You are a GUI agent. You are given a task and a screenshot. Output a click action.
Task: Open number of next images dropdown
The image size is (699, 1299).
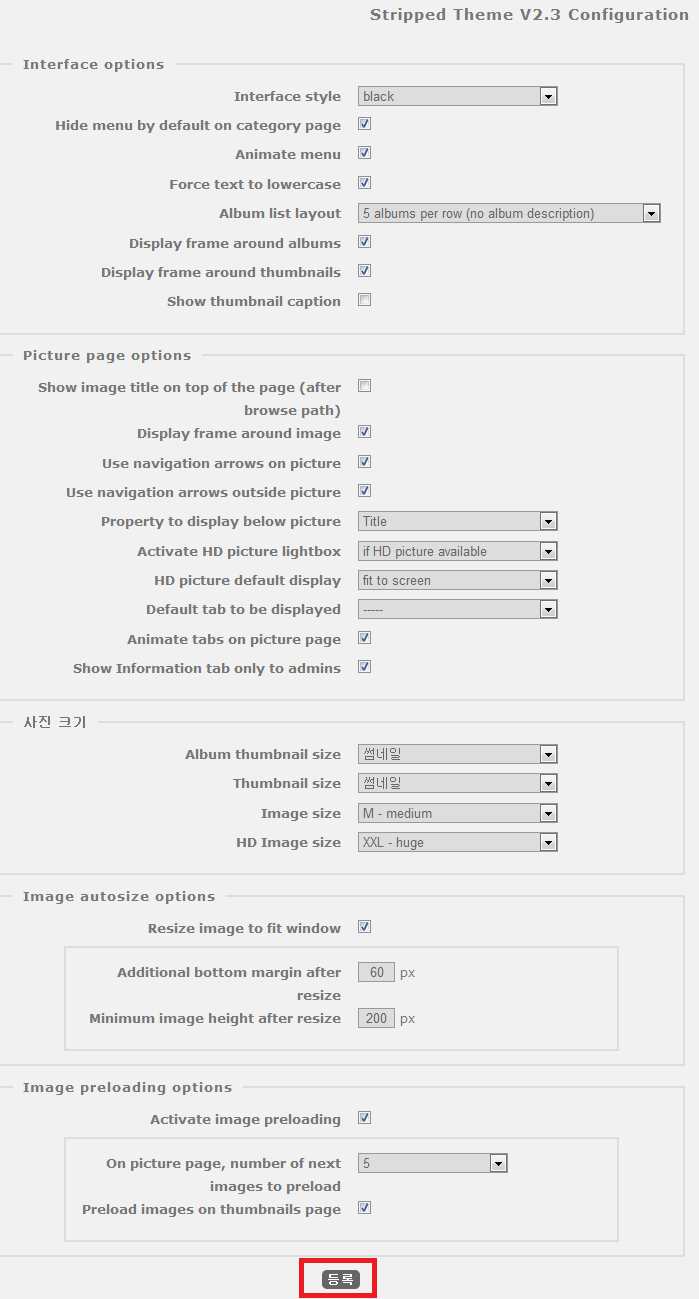432,1163
